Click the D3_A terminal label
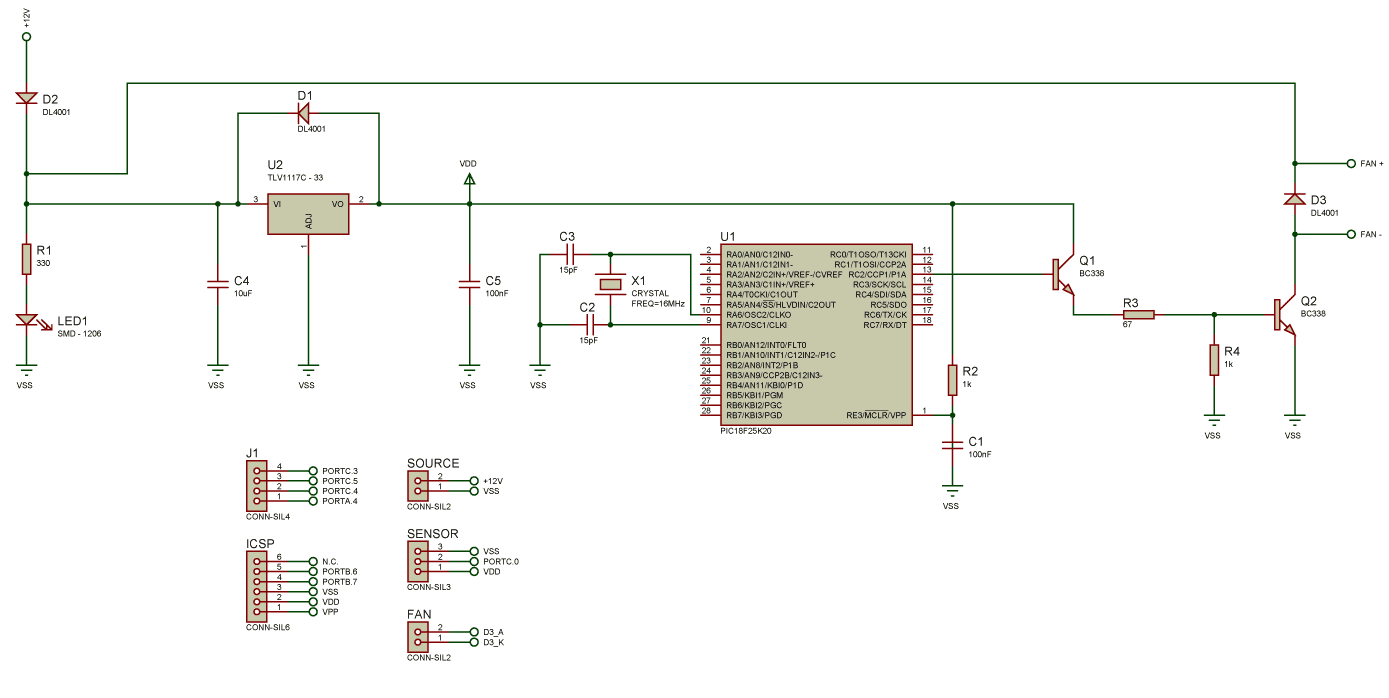The height and width of the screenshot is (698, 1389). click(493, 632)
